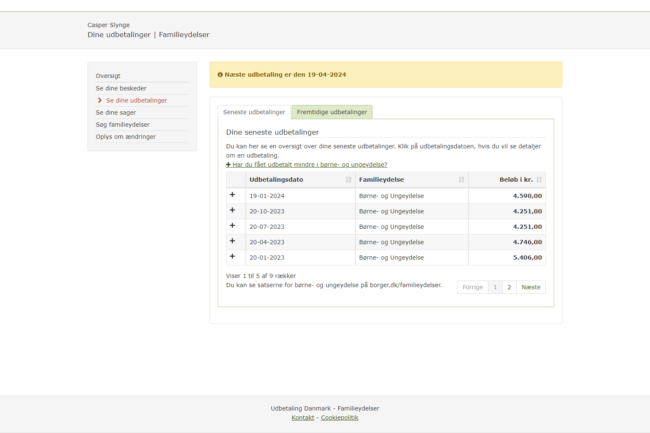The width and height of the screenshot is (650, 433).
Task: Open Oversigt in the sidebar
Action: [x=108, y=76]
